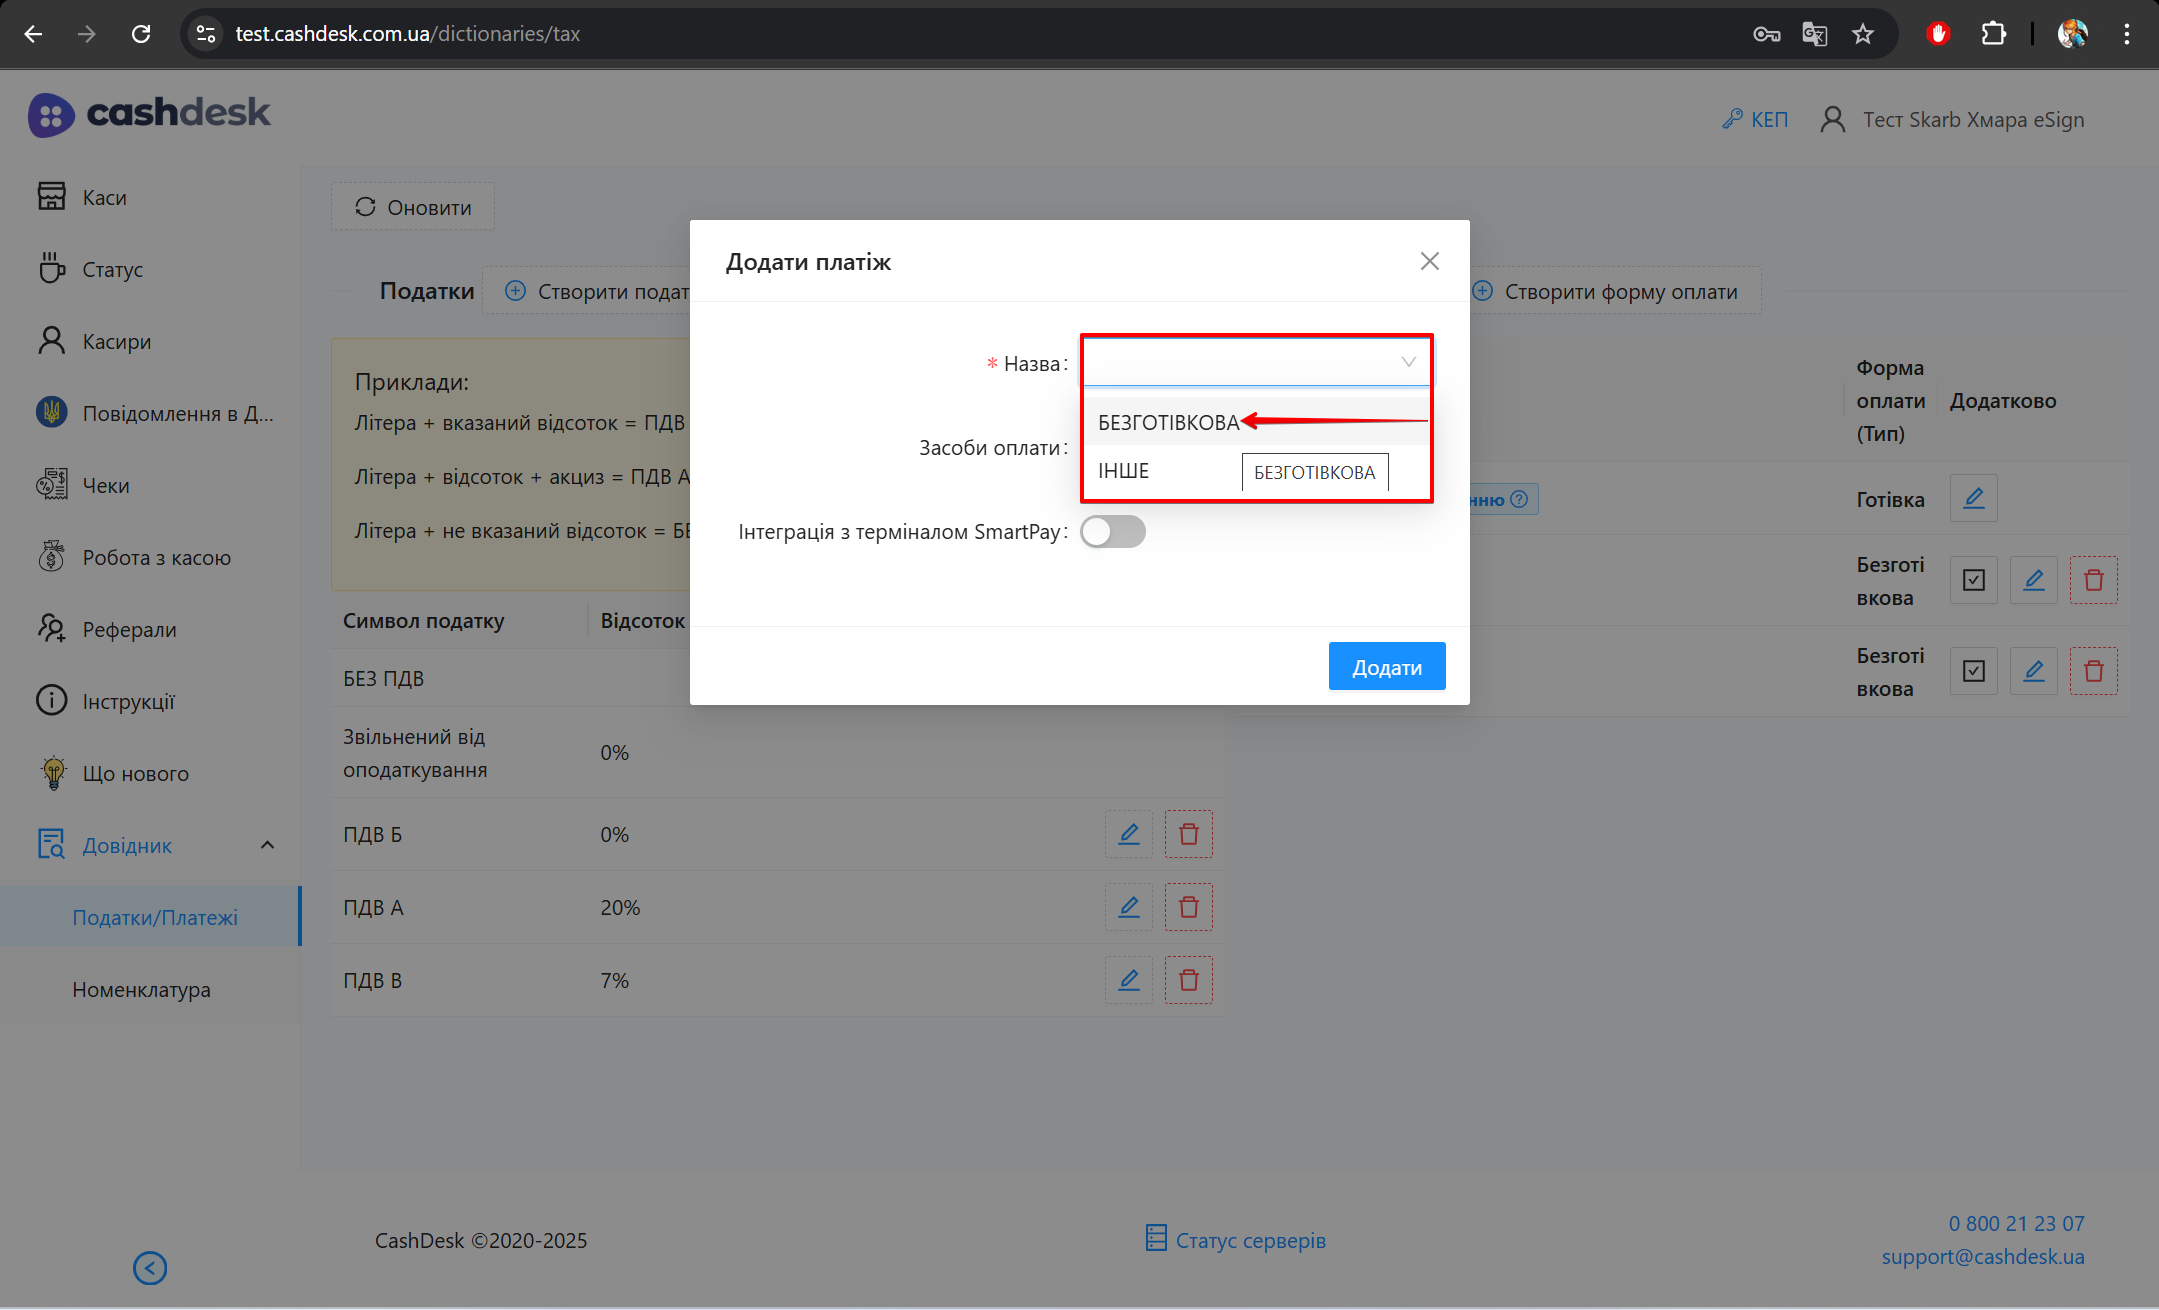Select БЕЗГОТІВКОВА option in dropdown
This screenshot has height=1310, width=2159.
1168,422
